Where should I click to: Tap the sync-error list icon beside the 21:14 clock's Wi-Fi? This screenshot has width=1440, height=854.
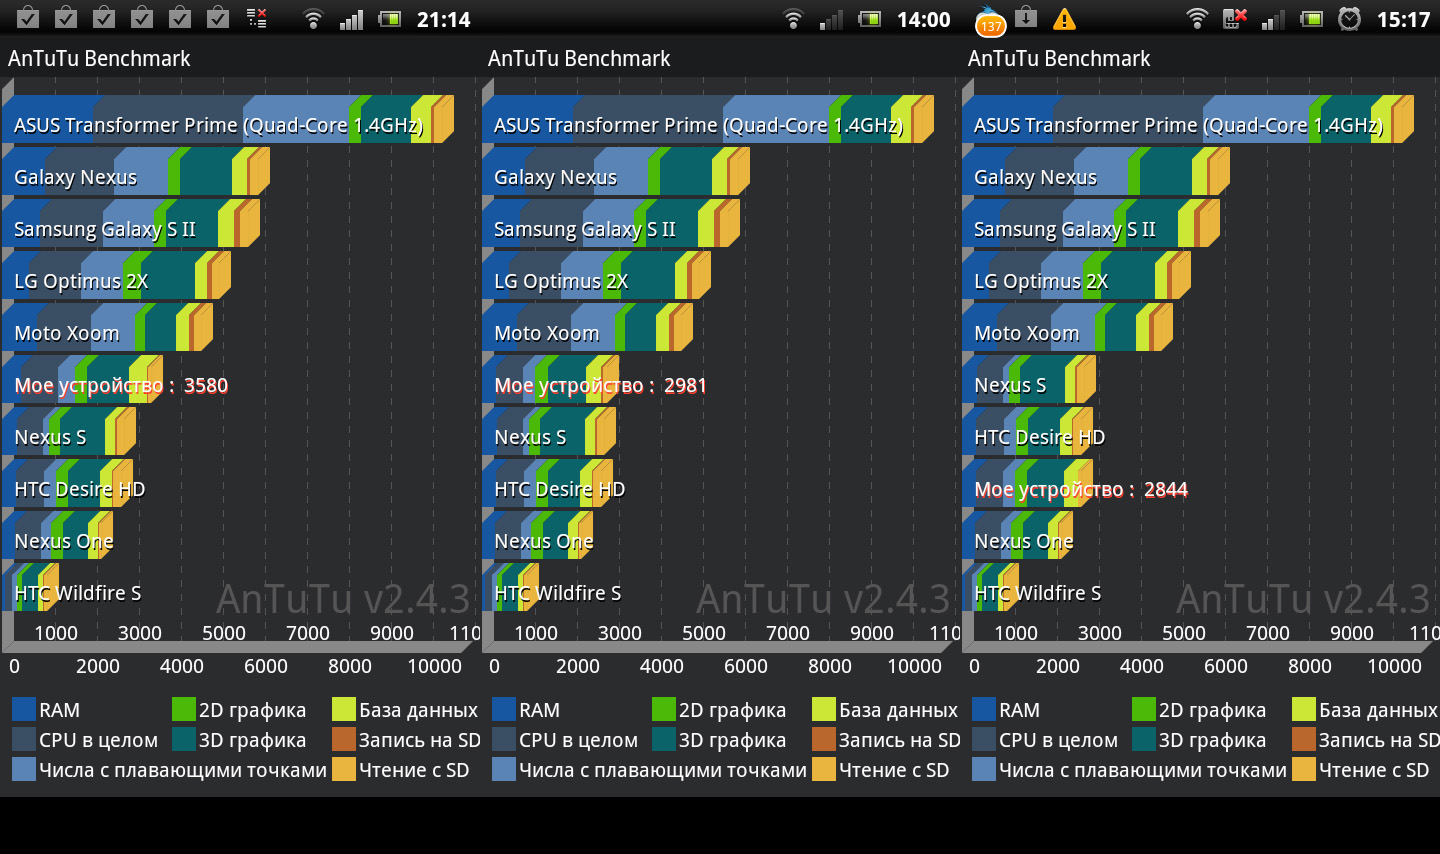pyautogui.click(x=256, y=18)
